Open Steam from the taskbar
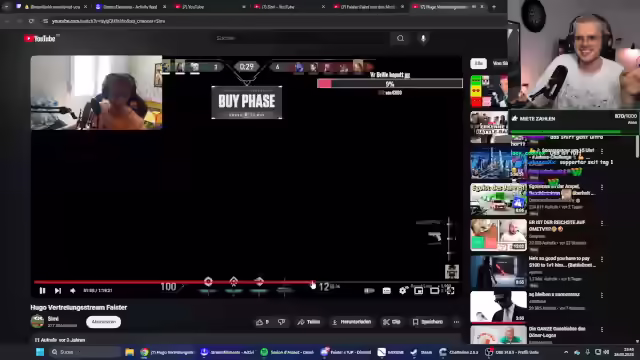Viewport: 640px width, 360px height. point(421,352)
